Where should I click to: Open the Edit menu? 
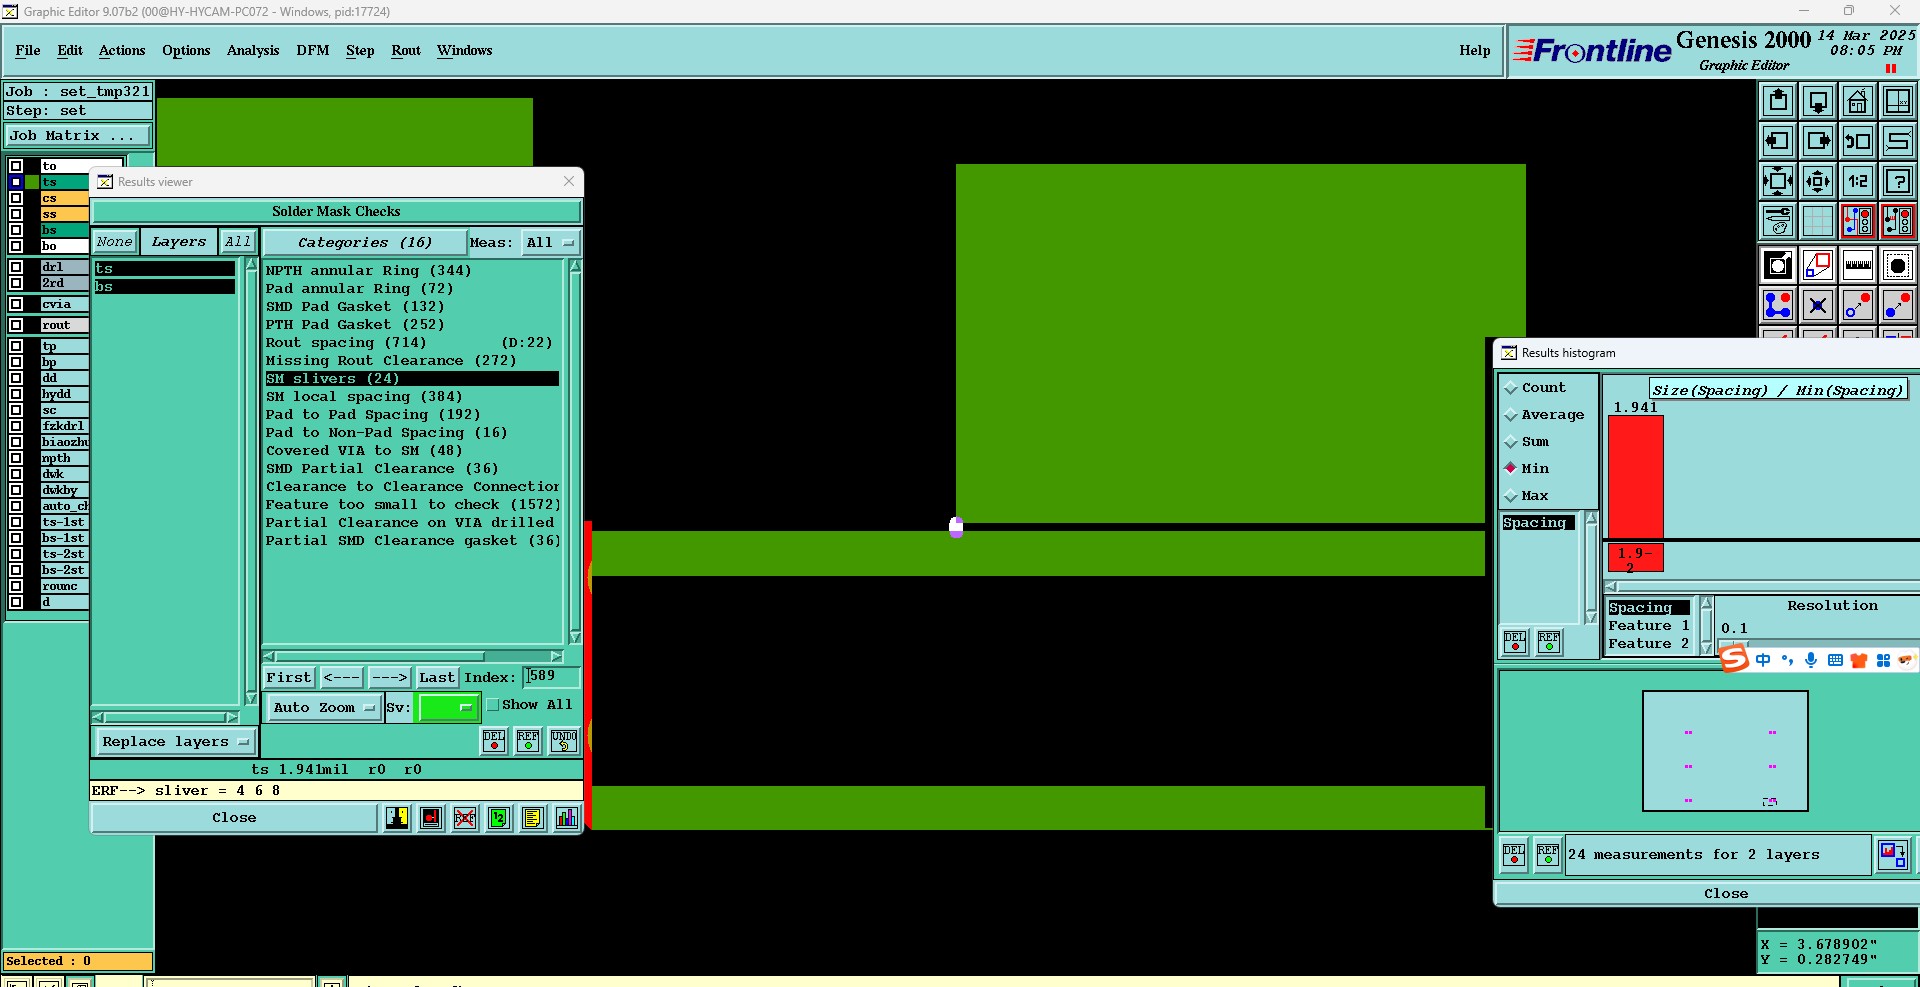pos(70,50)
